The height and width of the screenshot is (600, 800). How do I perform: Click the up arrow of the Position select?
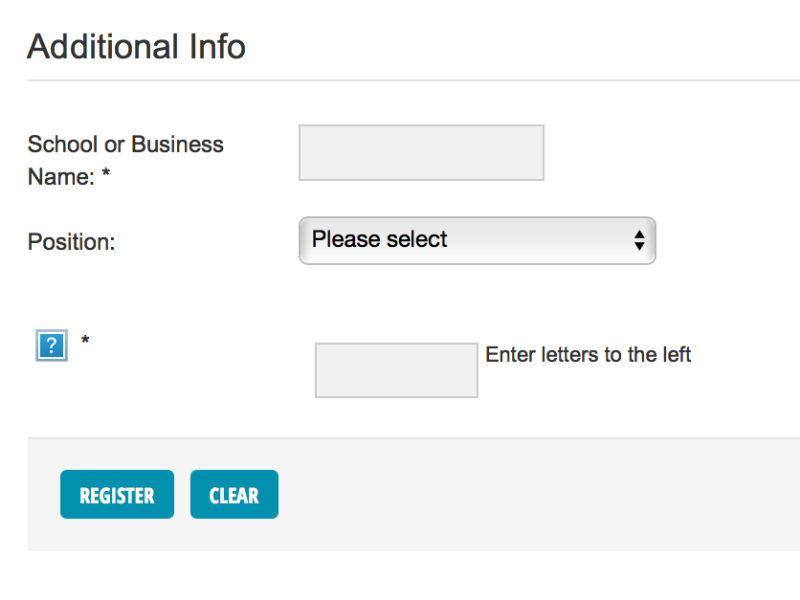click(639, 234)
